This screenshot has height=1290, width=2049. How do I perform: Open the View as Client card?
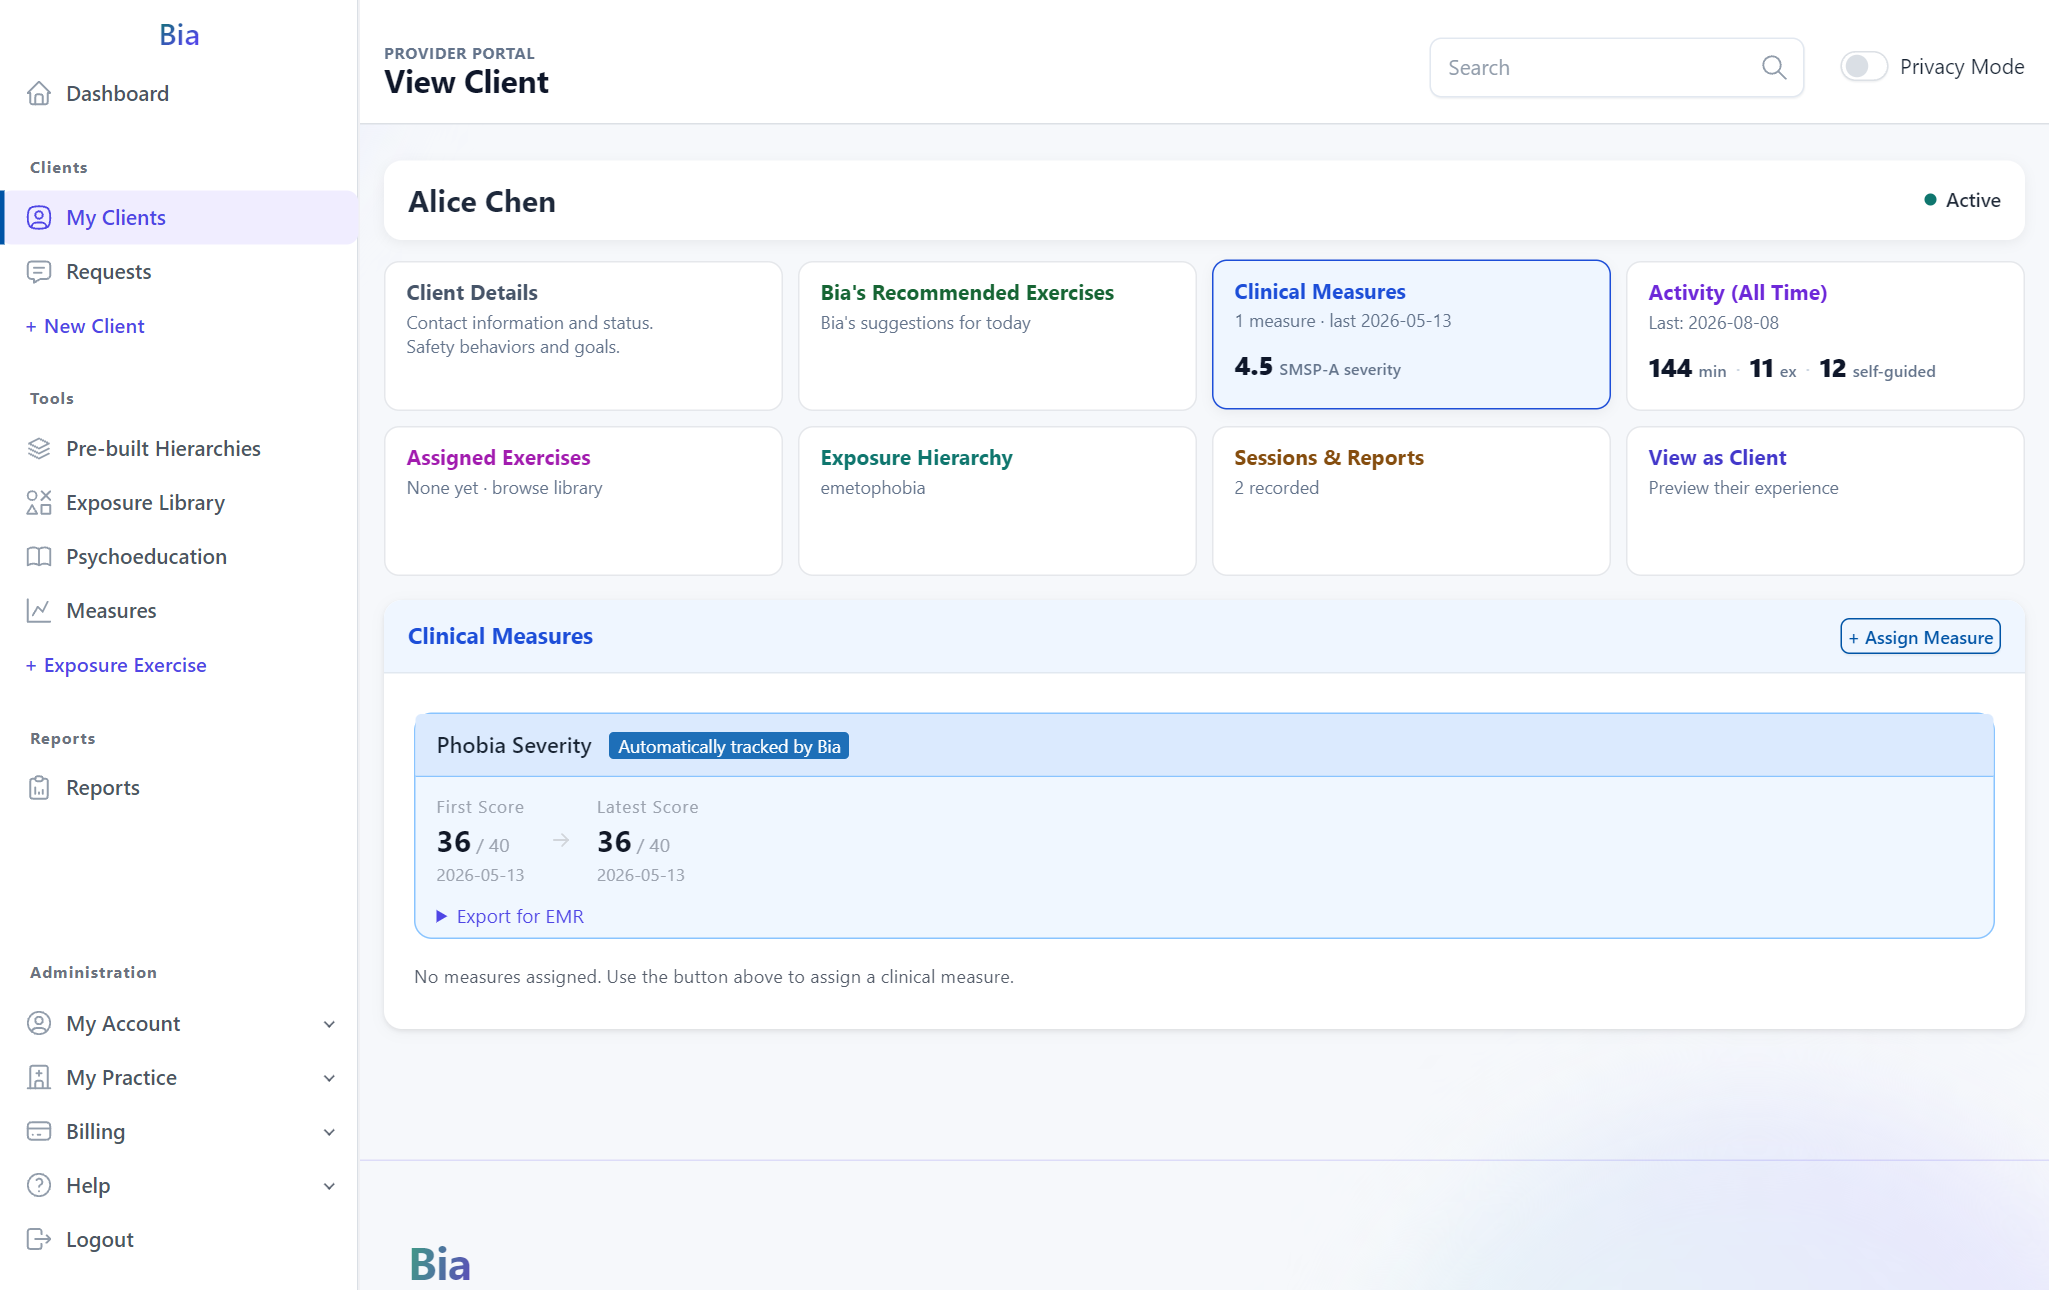coord(1825,501)
